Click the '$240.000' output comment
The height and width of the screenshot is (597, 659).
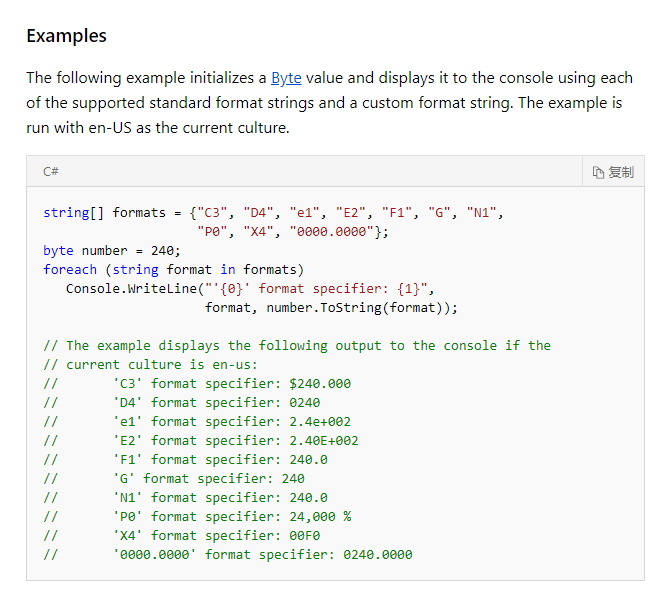click(x=320, y=384)
